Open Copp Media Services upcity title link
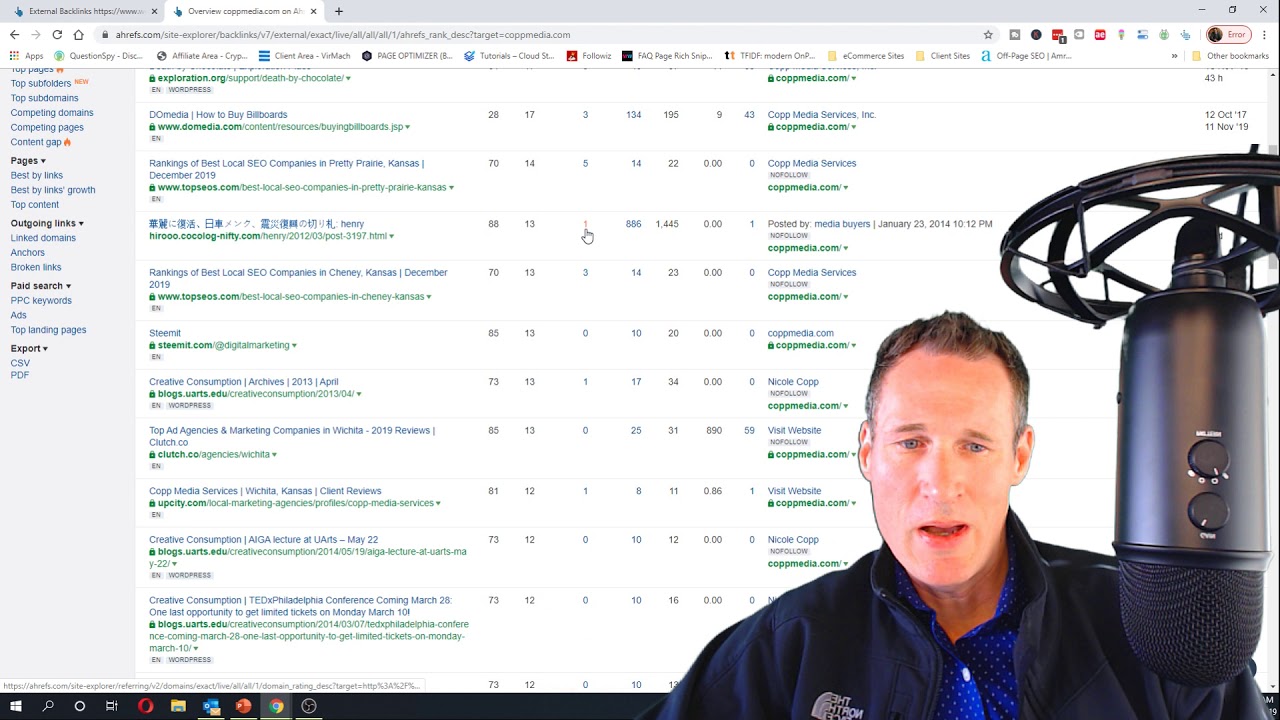1280x720 pixels. 265,491
